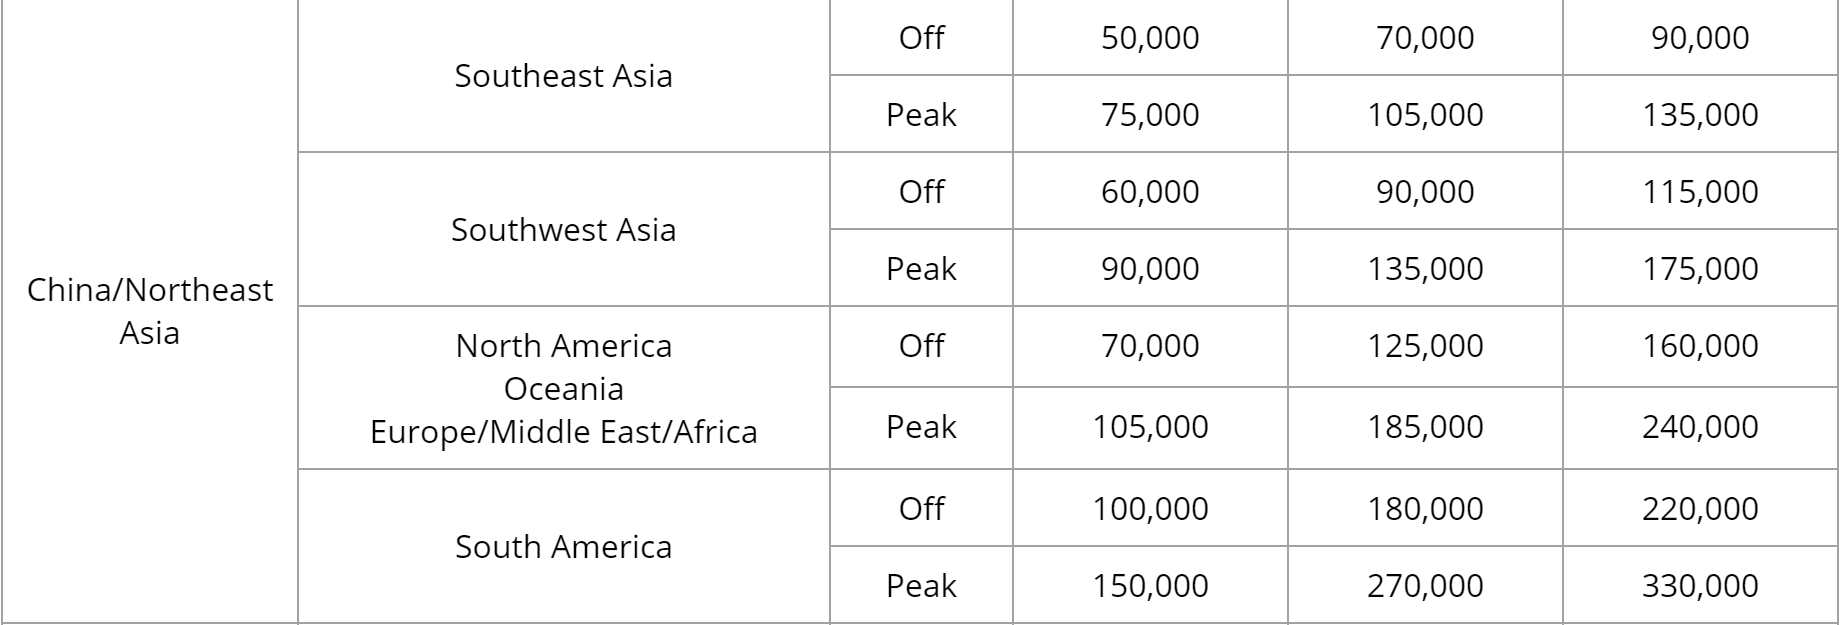Select the Southwest Asia destination cell
Screen dimensions: 1842x625
click(564, 229)
